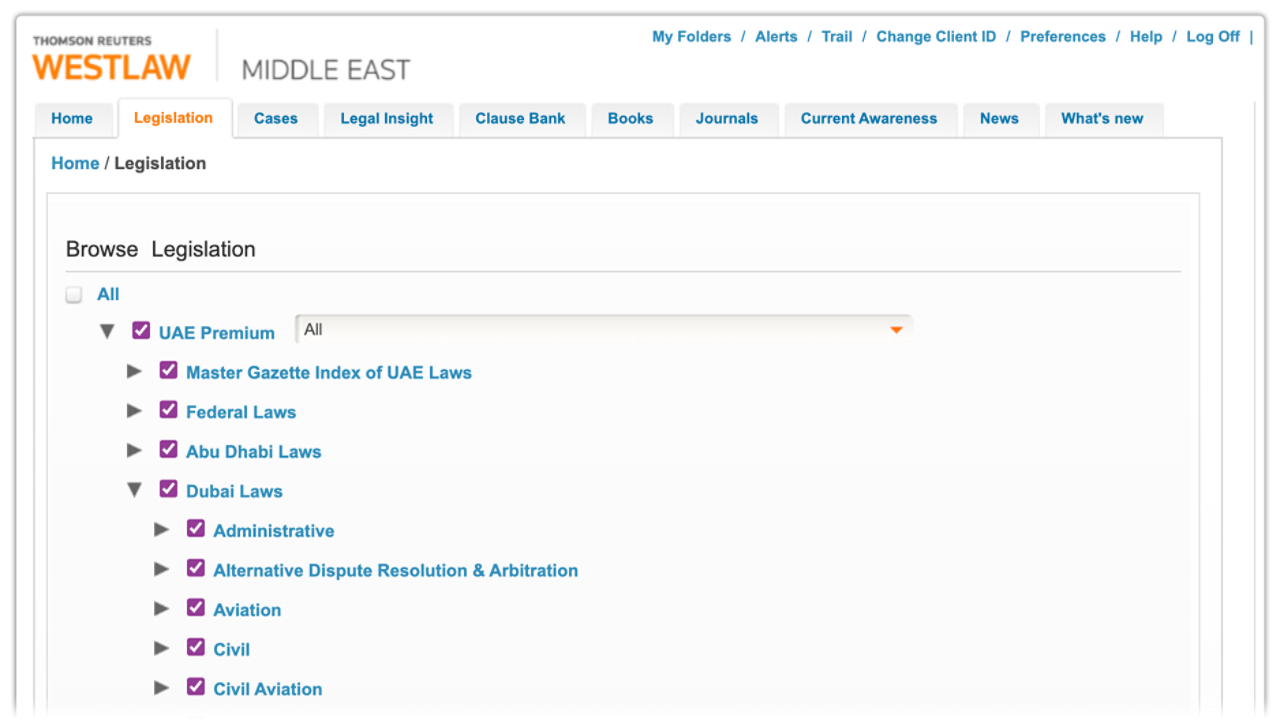
Task: Expand the Aviation category arrow
Action: [161, 609]
